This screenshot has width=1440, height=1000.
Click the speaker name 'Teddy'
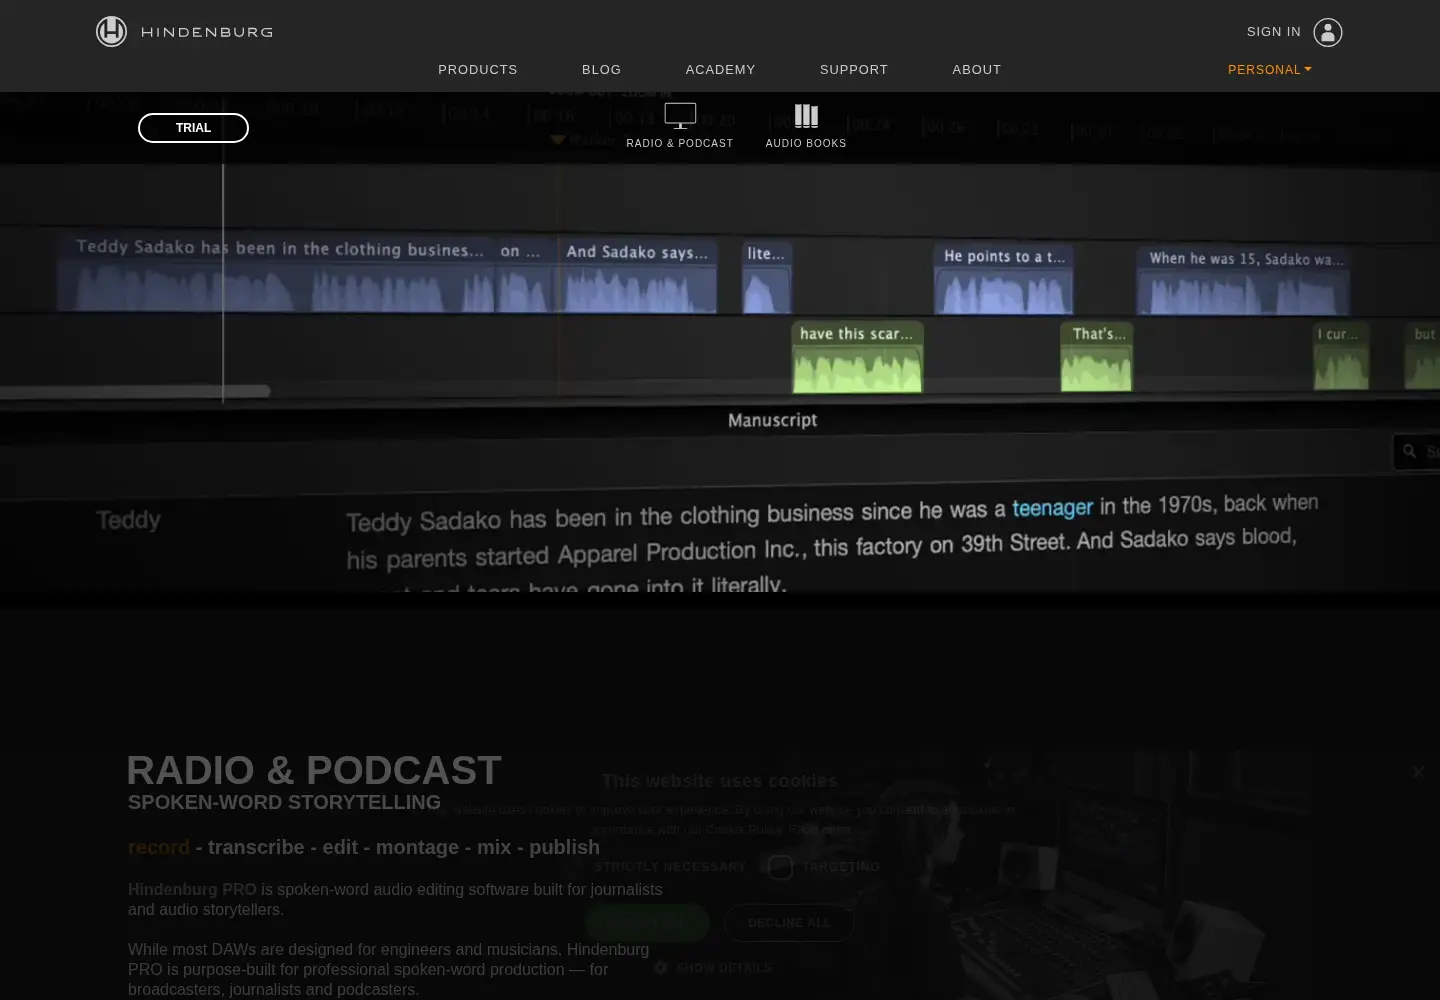[x=128, y=520]
